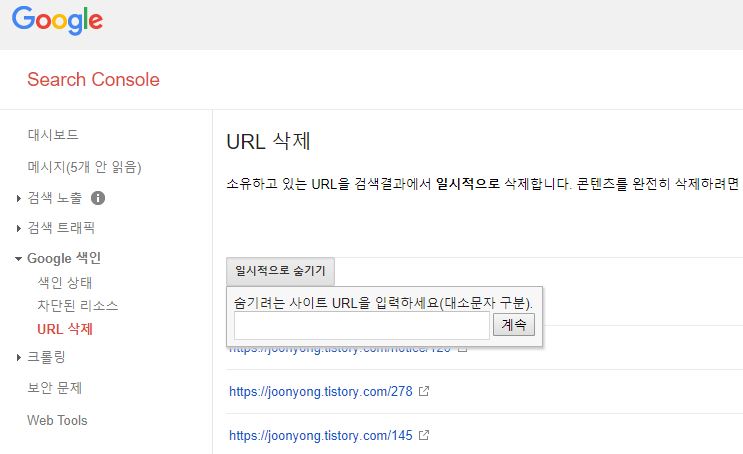Click external-link icon next to /278 URL

pyautogui.click(x=424, y=391)
